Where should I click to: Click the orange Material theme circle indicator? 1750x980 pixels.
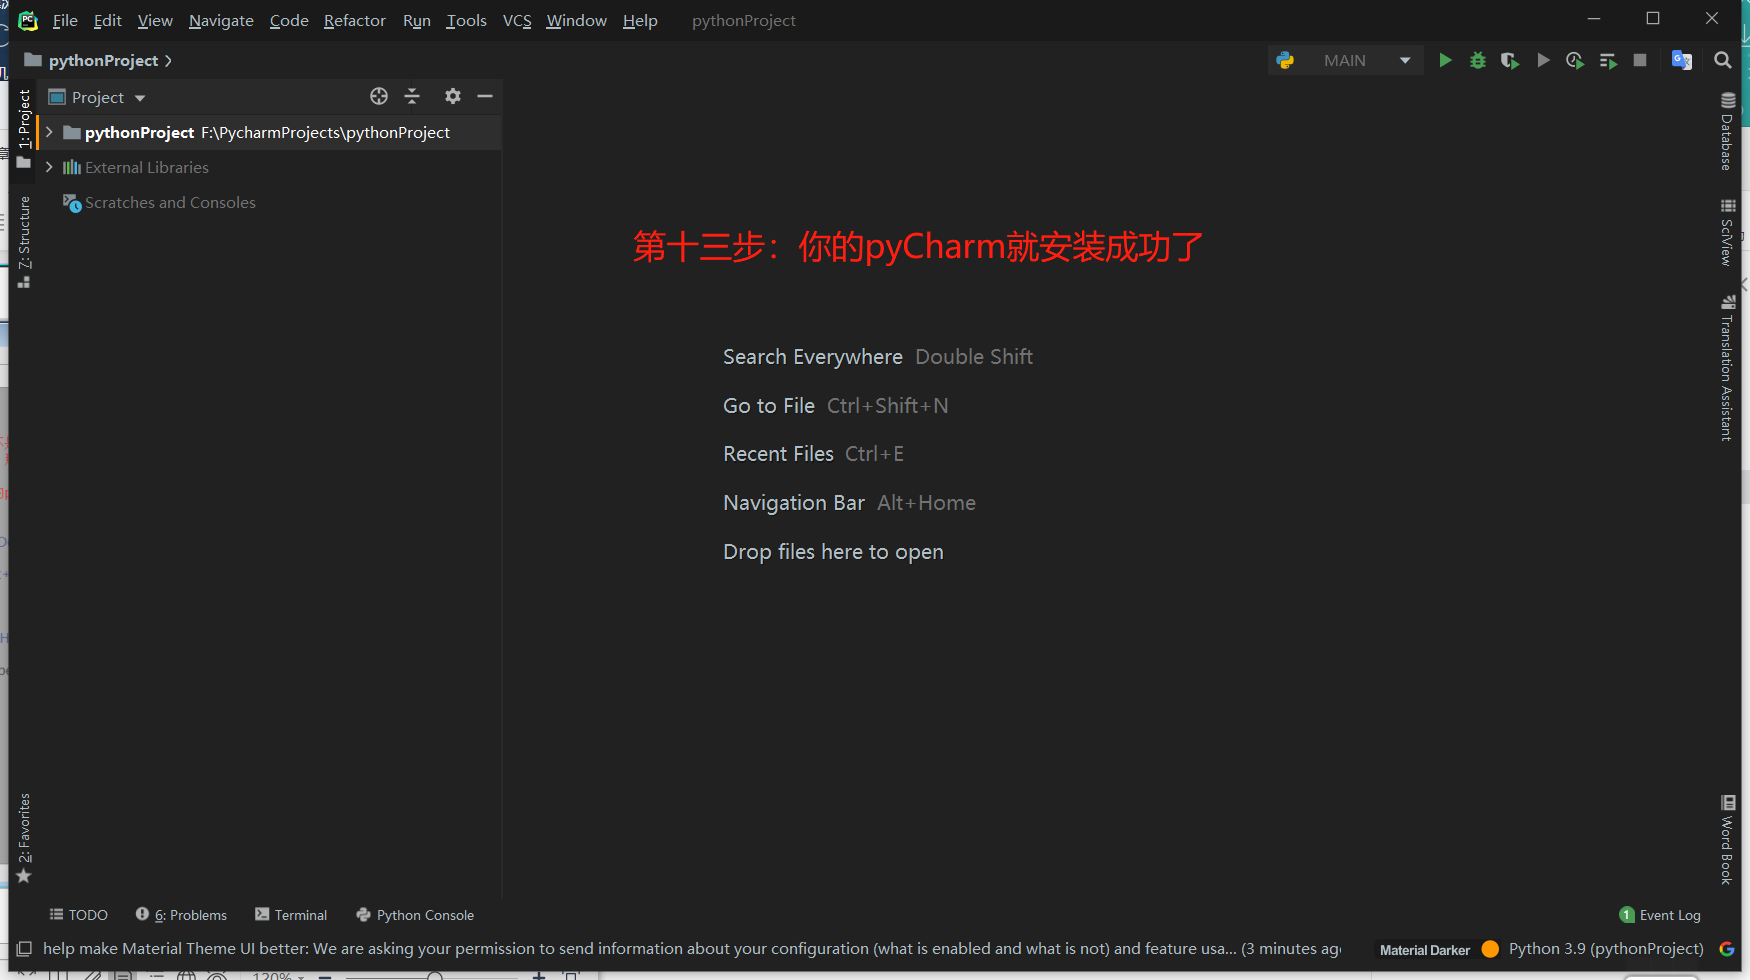tap(1490, 949)
